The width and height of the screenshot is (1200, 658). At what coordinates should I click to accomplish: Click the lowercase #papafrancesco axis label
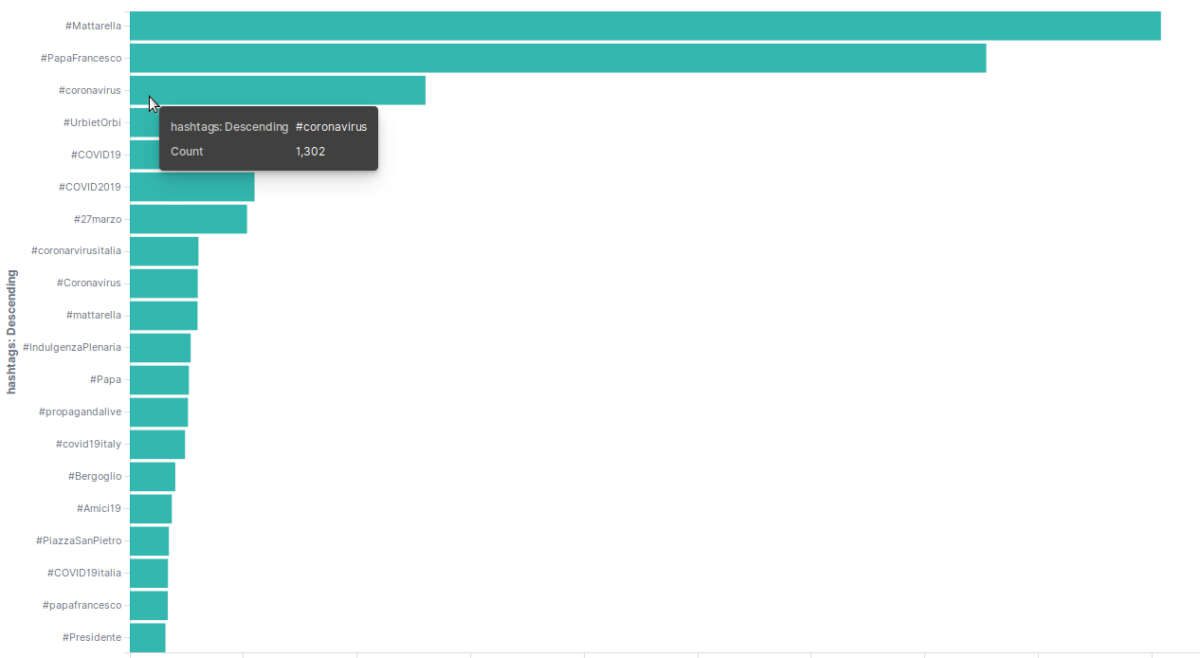82,605
